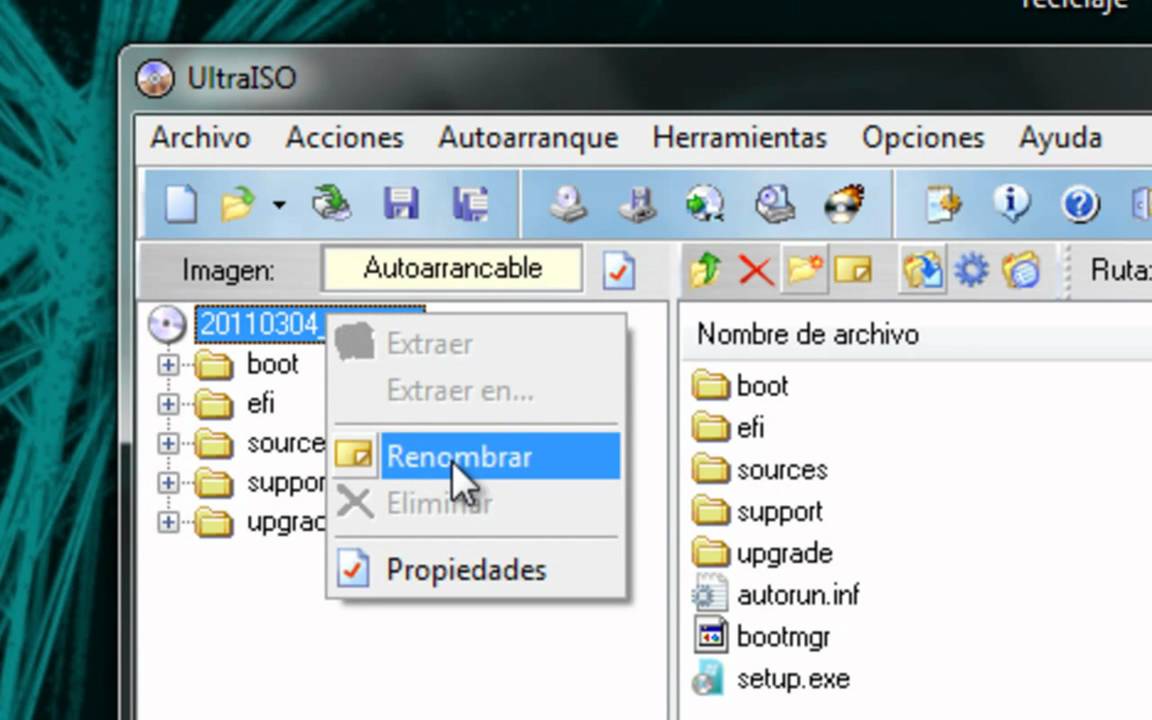Click the file list view icon after gear
This screenshot has height=720, width=1152.
(1020, 270)
